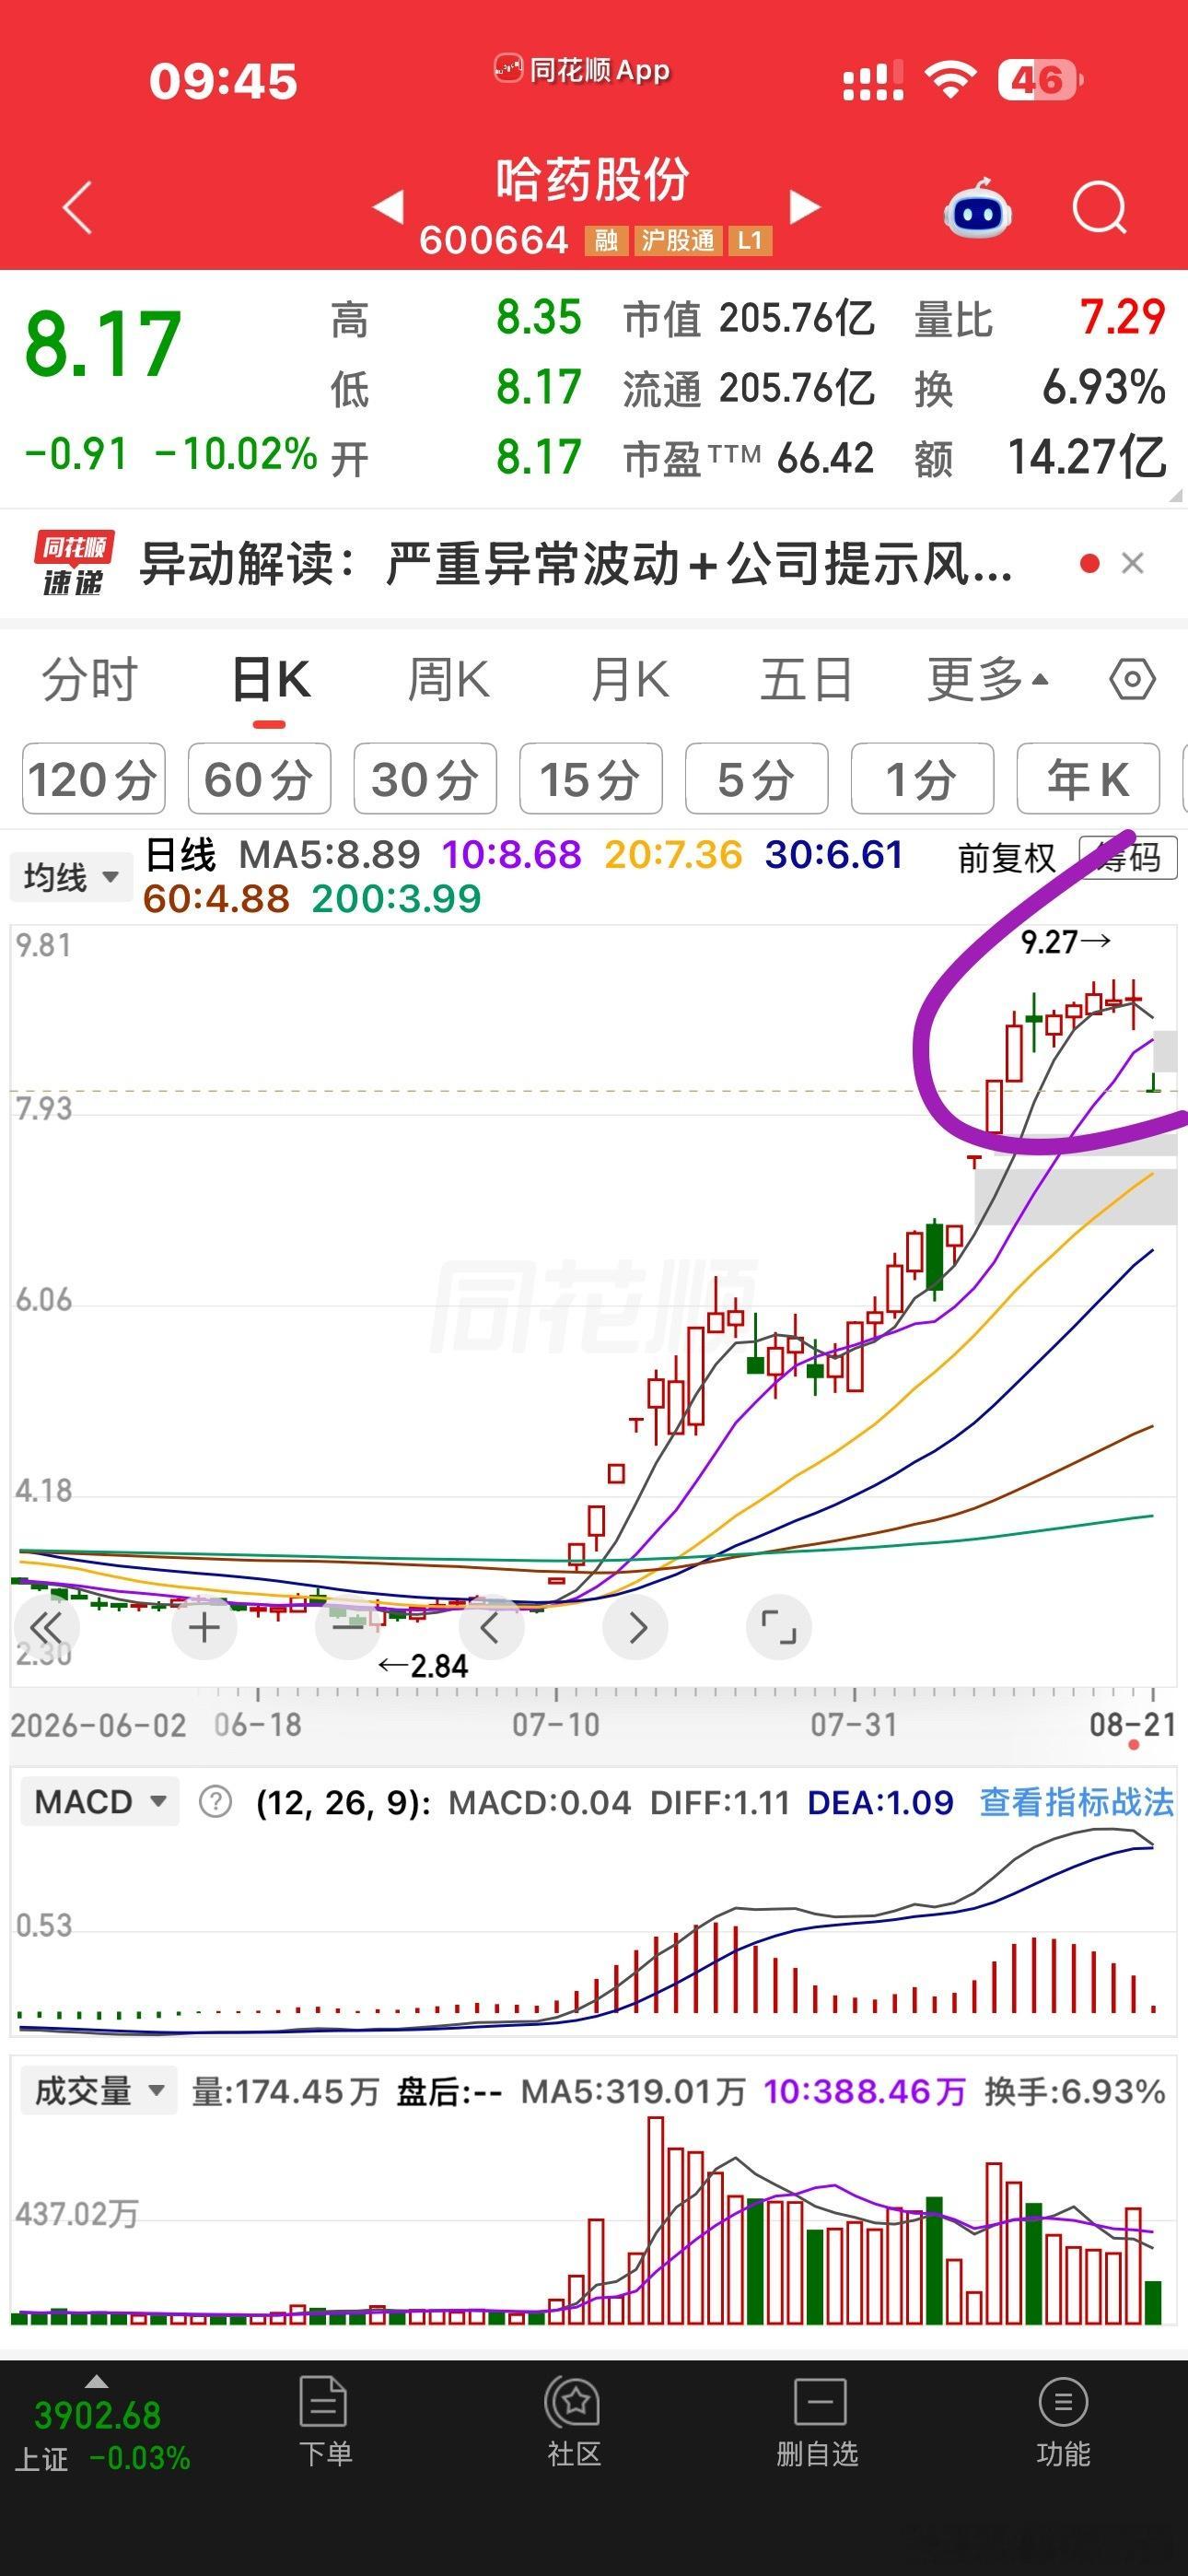Viewport: 1188px width, 2576px height.
Task: Select the 1分 period
Action: [922, 779]
